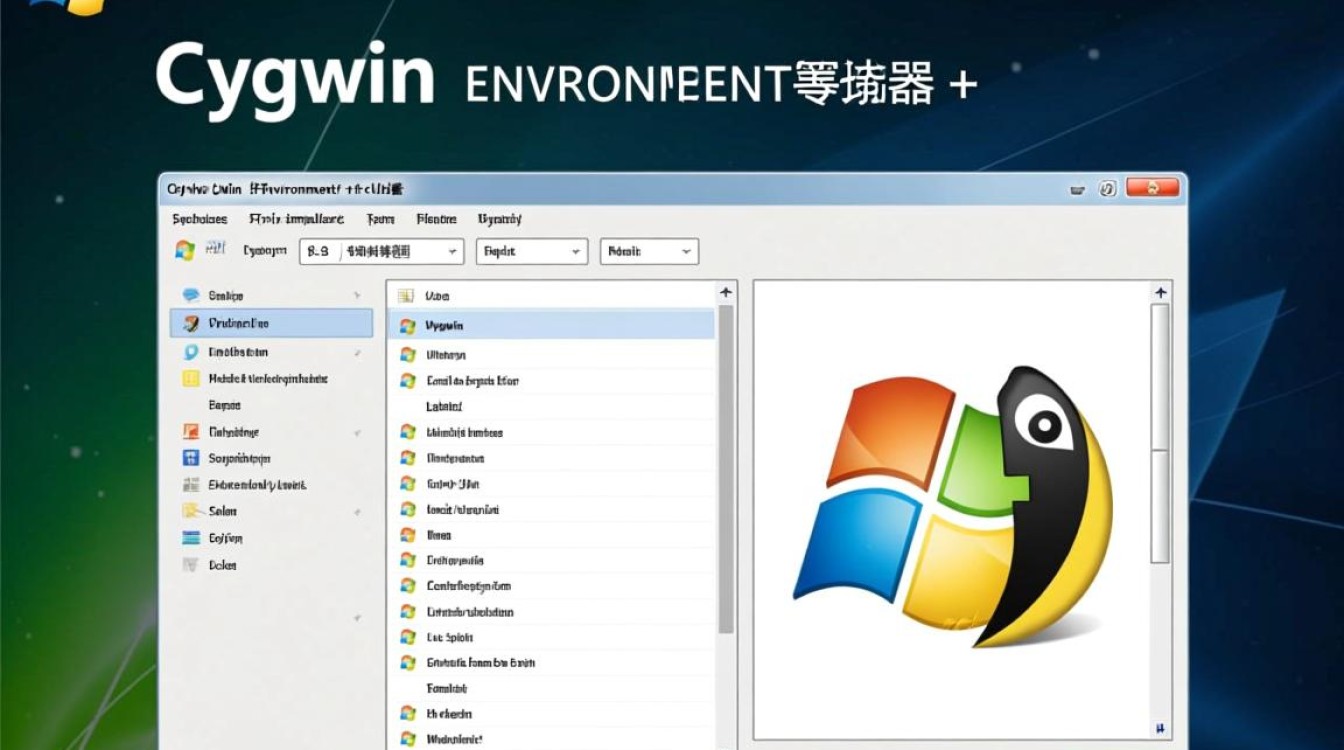
Task: Click the gray funnel icon beside Dolen
Action: pos(190,565)
